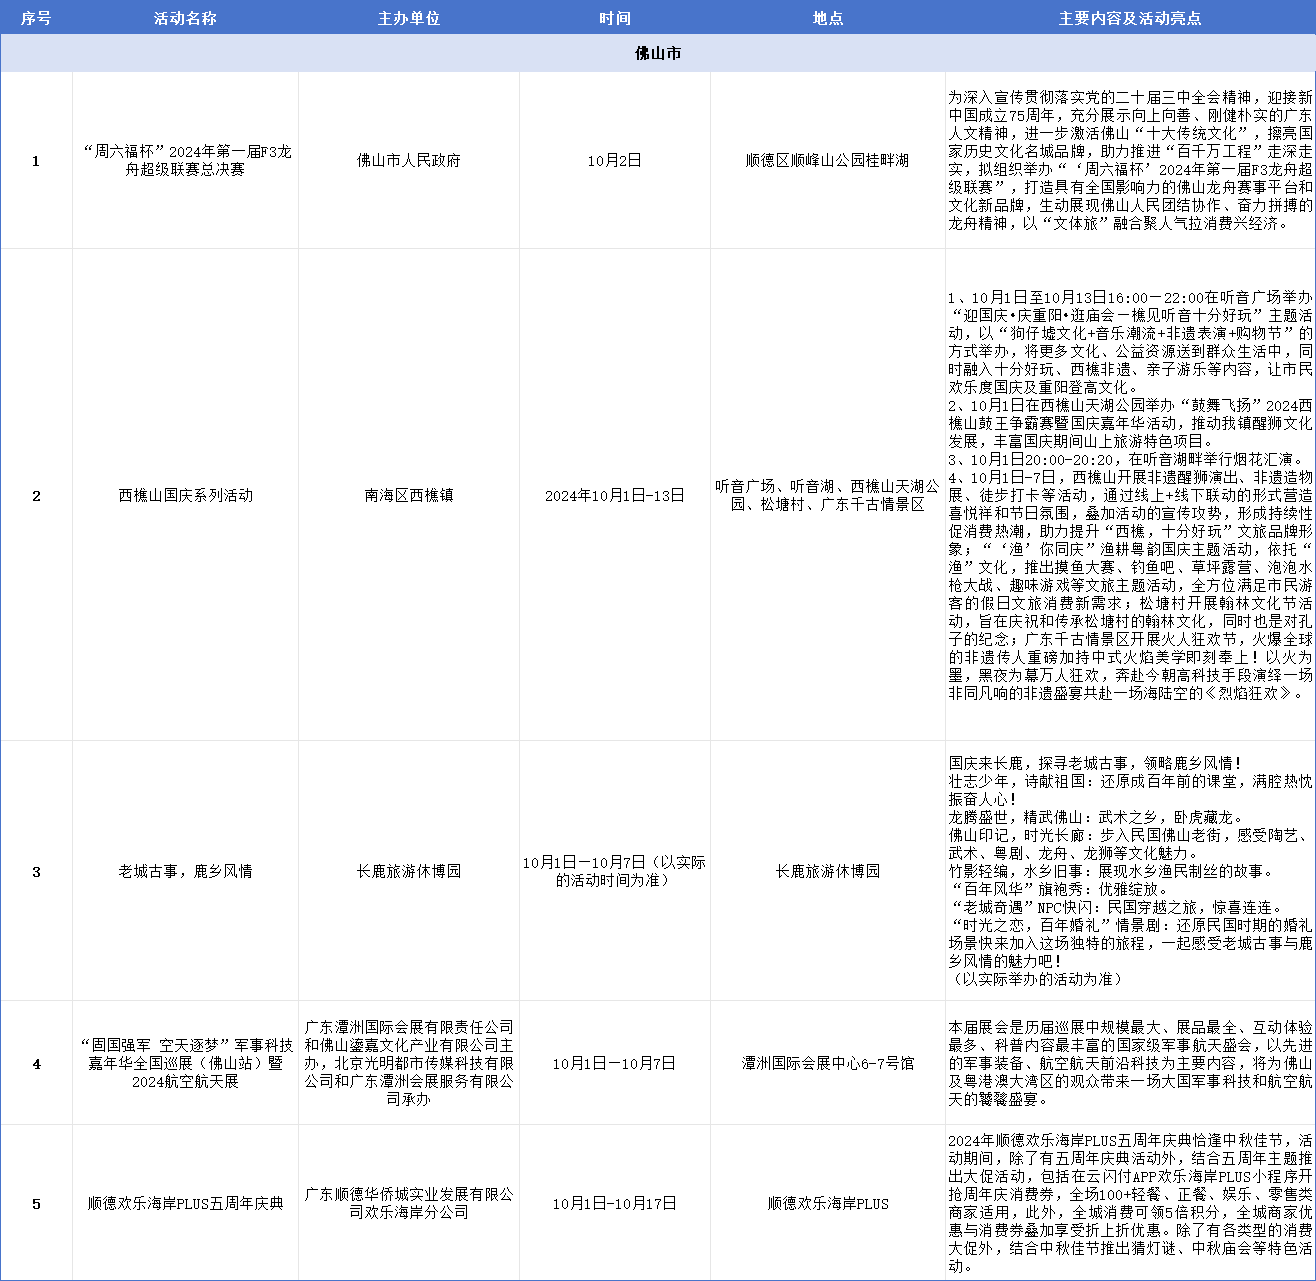The height and width of the screenshot is (1281, 1316).
Task: Select the 西樵山国庆系列活动 activity cell
Action: coord(185,495)
